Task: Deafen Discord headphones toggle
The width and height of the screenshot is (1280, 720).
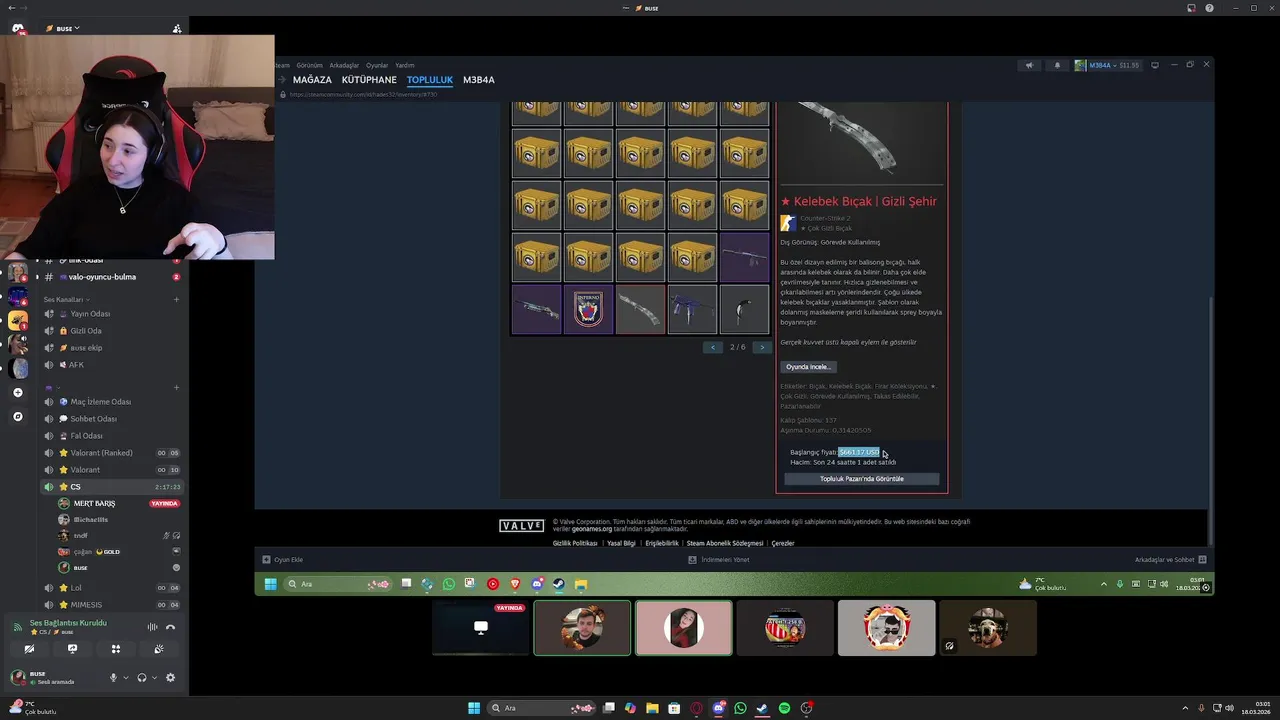Action: [142, 678]
